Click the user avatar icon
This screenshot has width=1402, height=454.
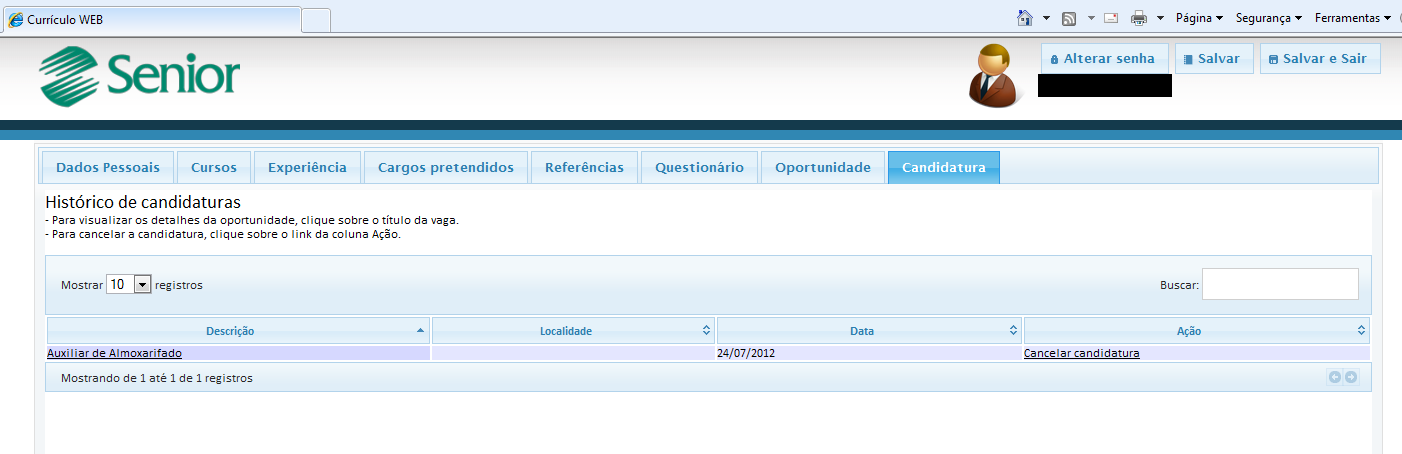[992, 75]
